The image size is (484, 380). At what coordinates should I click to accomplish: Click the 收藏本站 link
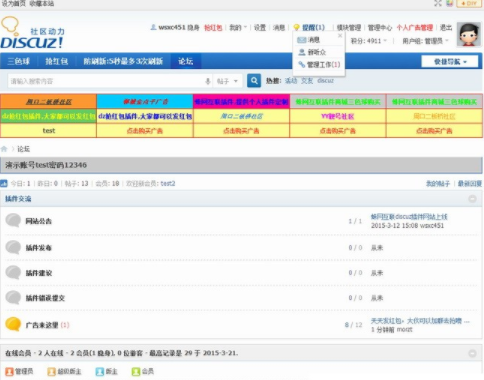pos(41,3)
